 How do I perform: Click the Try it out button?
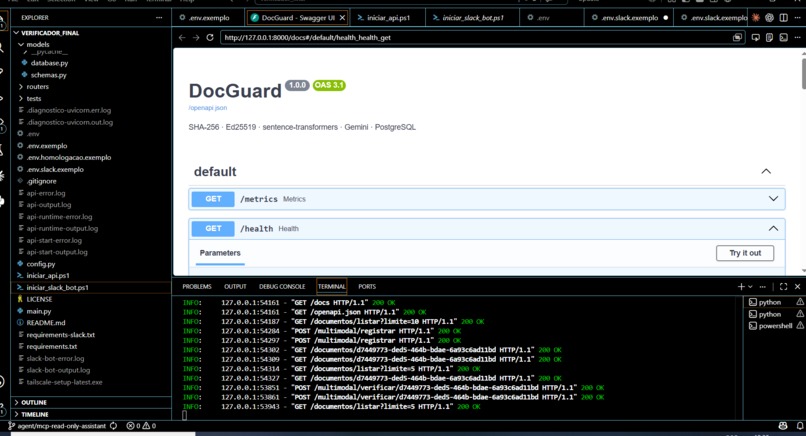[x=745, y=253]
